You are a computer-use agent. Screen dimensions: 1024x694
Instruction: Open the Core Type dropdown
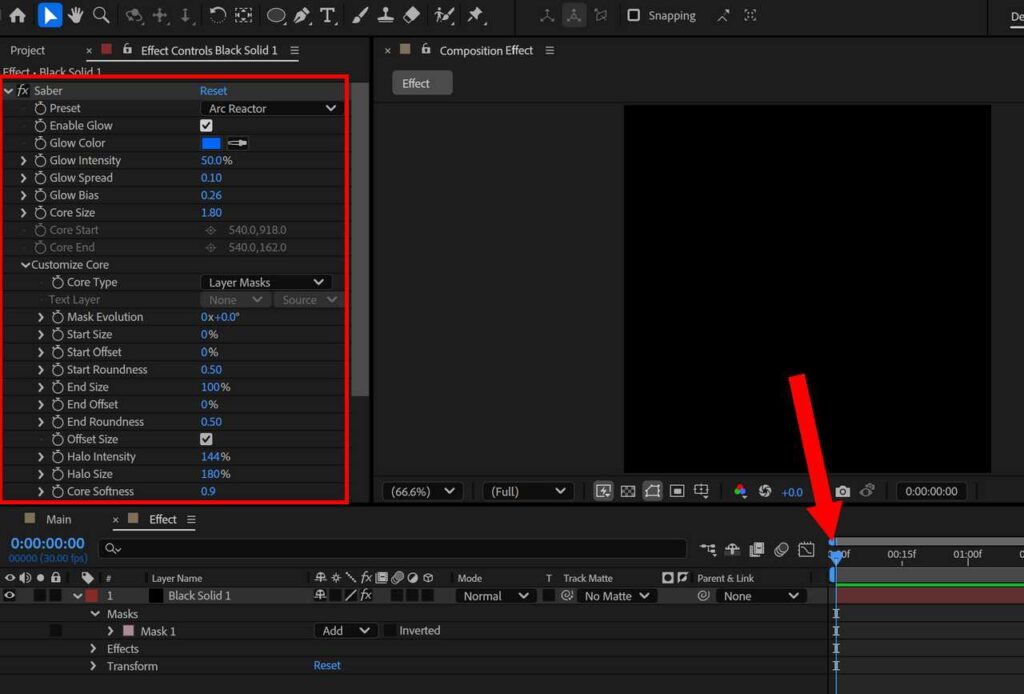[x=265, y=282]
